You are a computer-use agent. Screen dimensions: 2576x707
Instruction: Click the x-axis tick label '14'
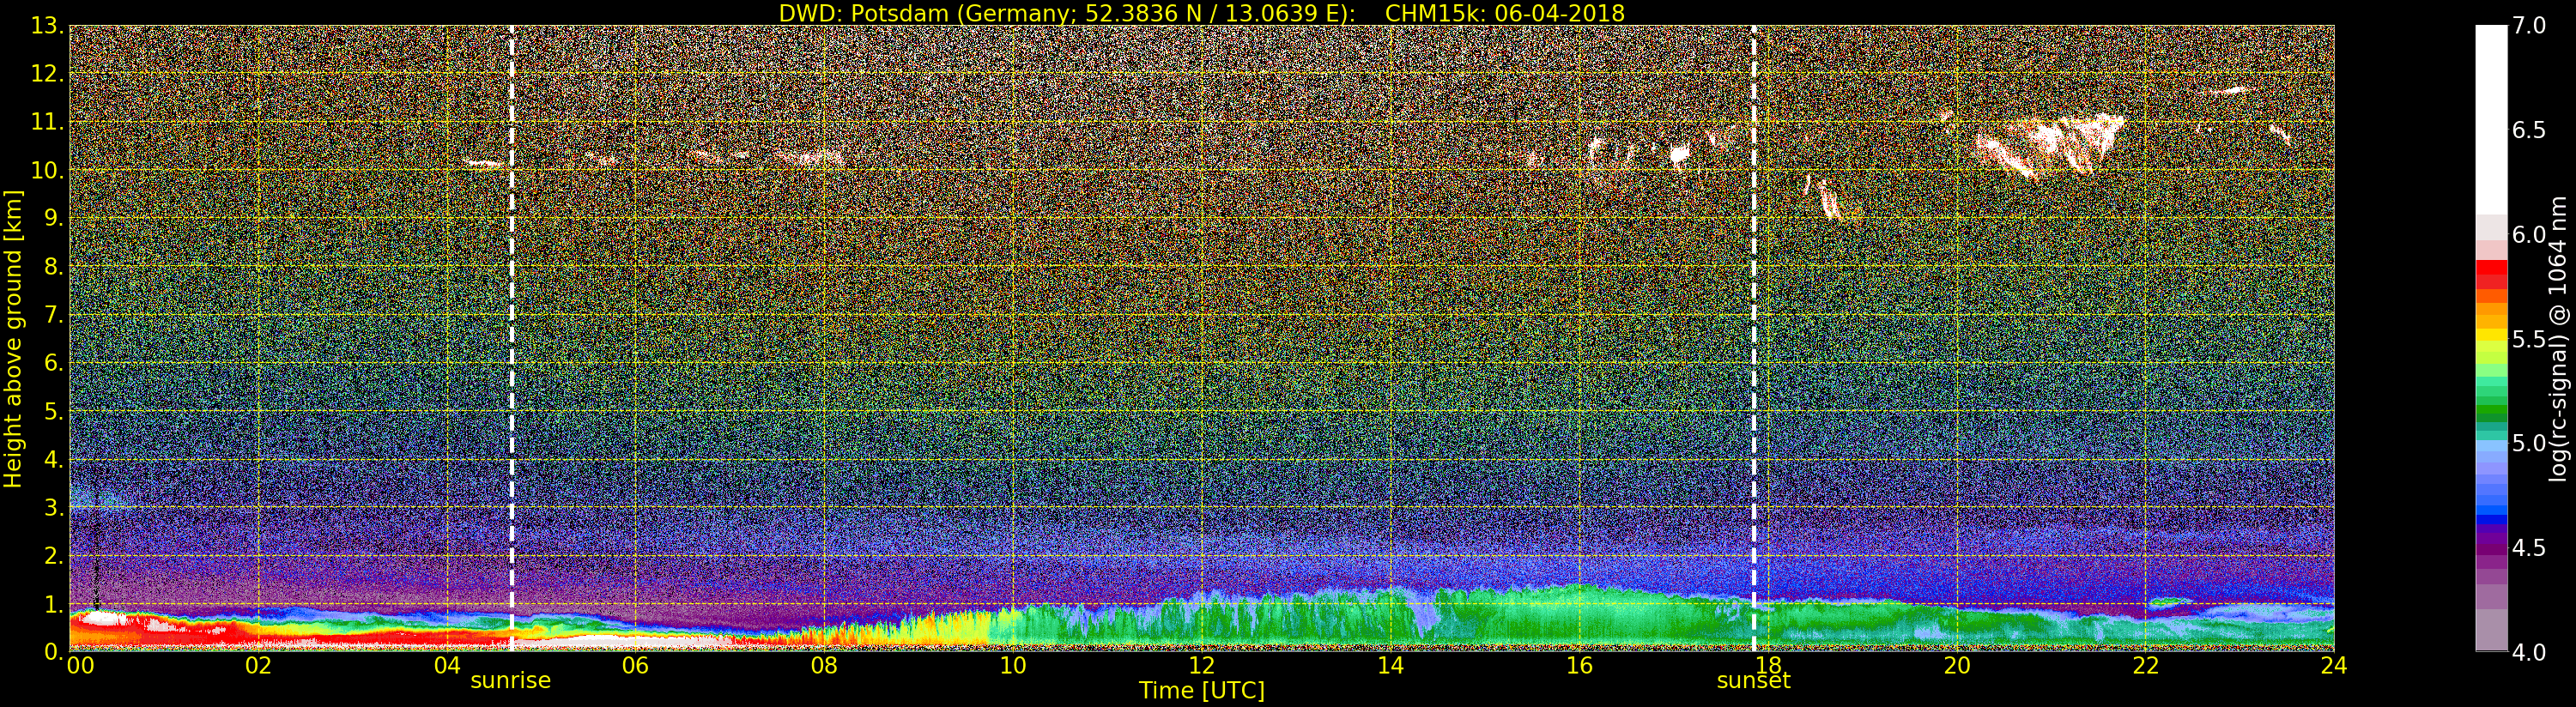click(x=1390, y=666)
